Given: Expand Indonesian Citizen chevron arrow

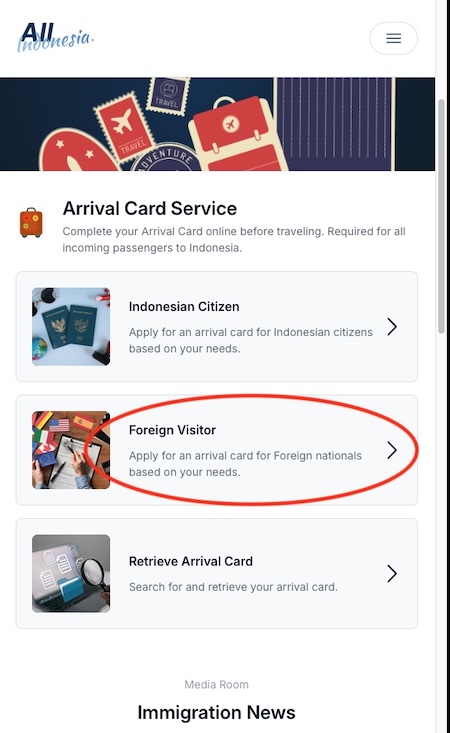Looking at the screenshot, I should click(392, 326).
